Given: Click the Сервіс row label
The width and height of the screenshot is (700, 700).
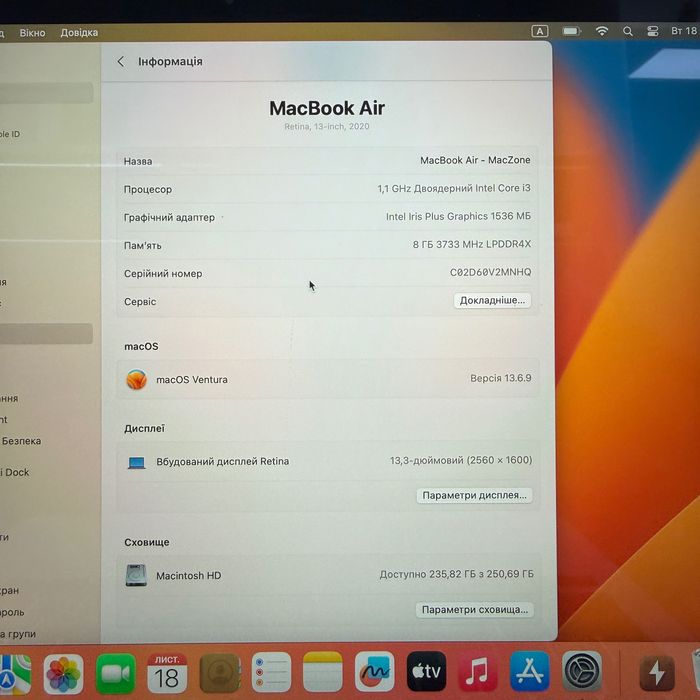Looking at the screenshot, I should pos(140,302).
